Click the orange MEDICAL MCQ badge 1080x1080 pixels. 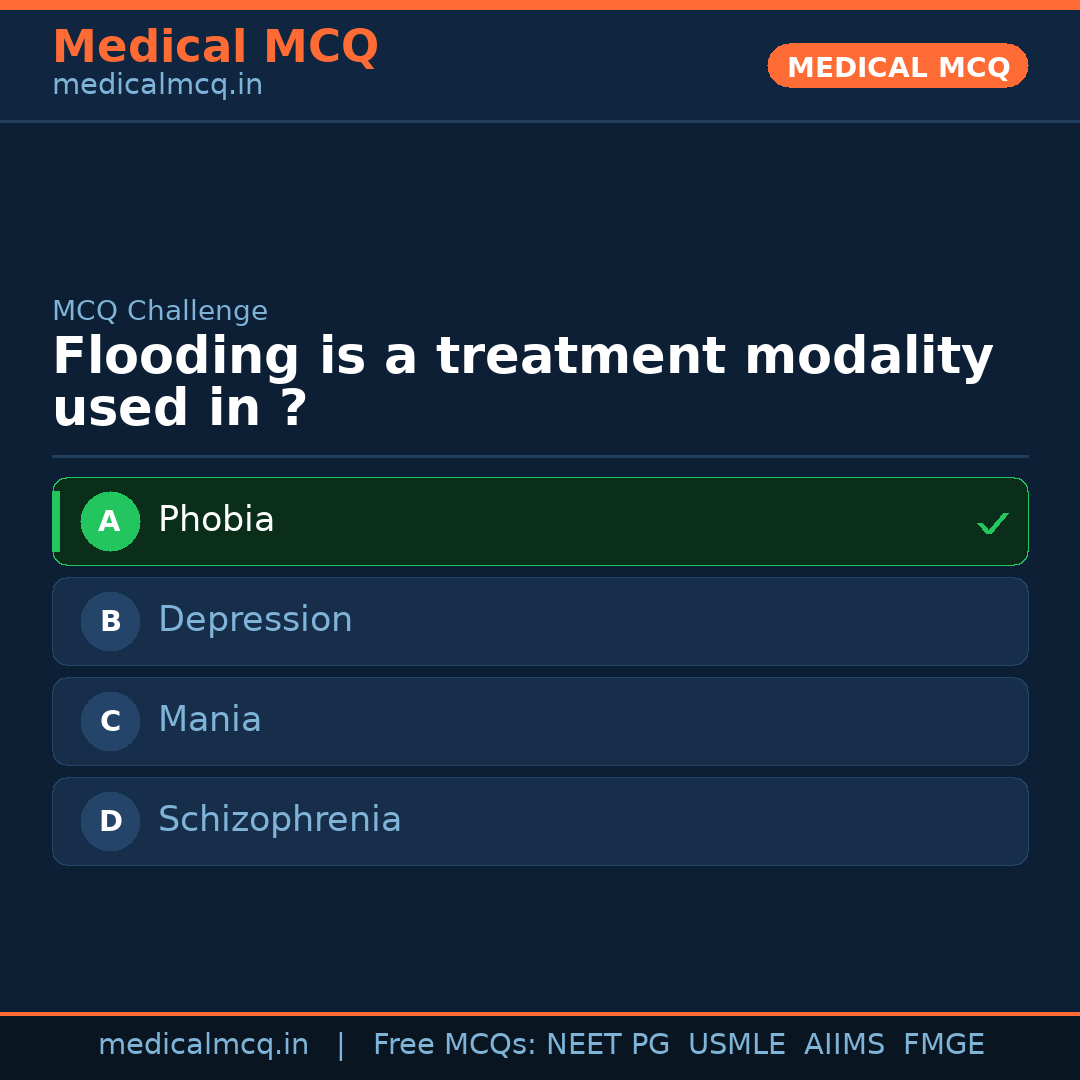click(x=897, y=66)
